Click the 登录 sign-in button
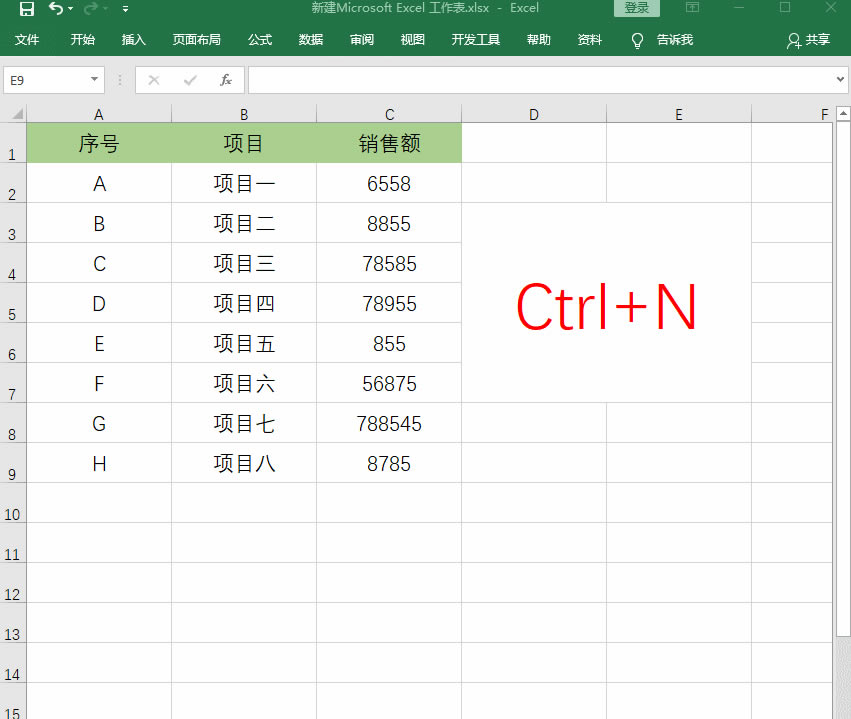Image resolution: width=851 pixels, height=719 pixels. point(637,8)
